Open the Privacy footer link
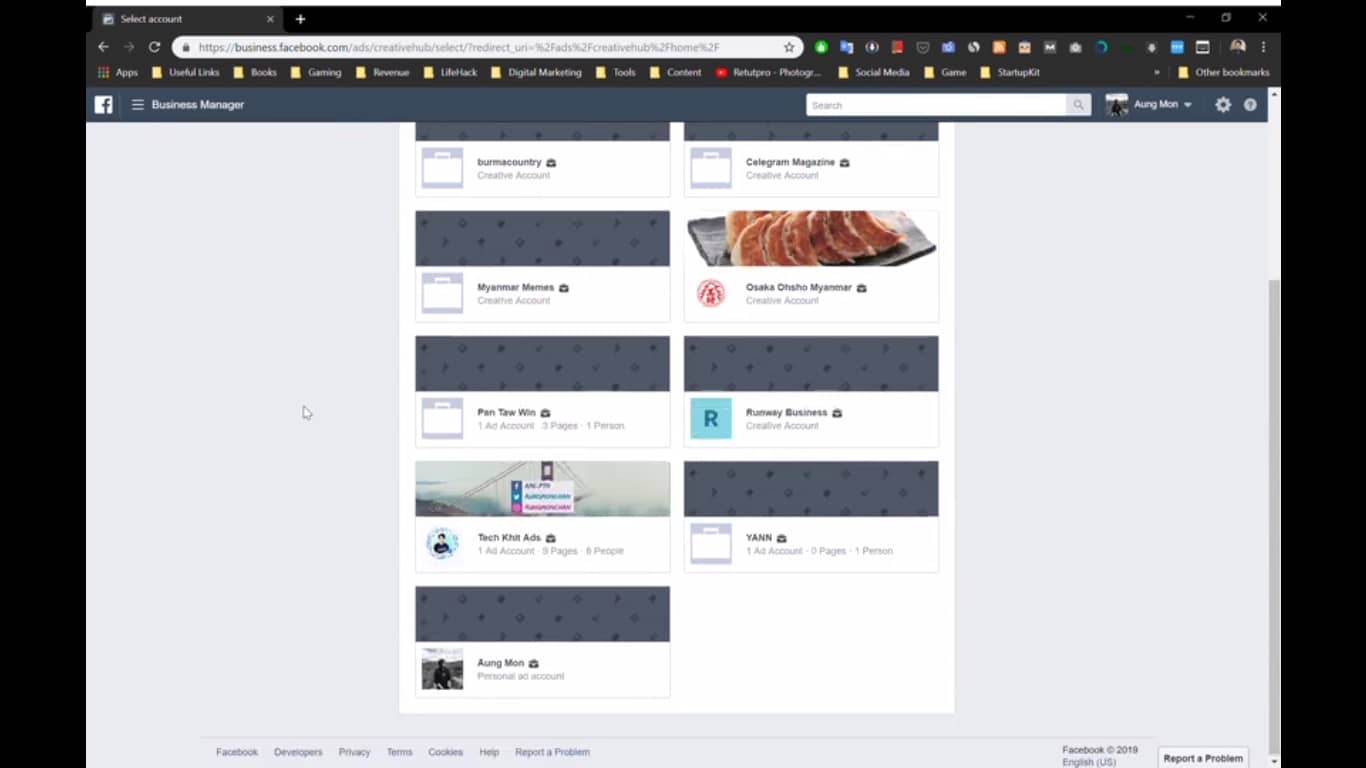1366x768 pixels. [x=354, y=752]
